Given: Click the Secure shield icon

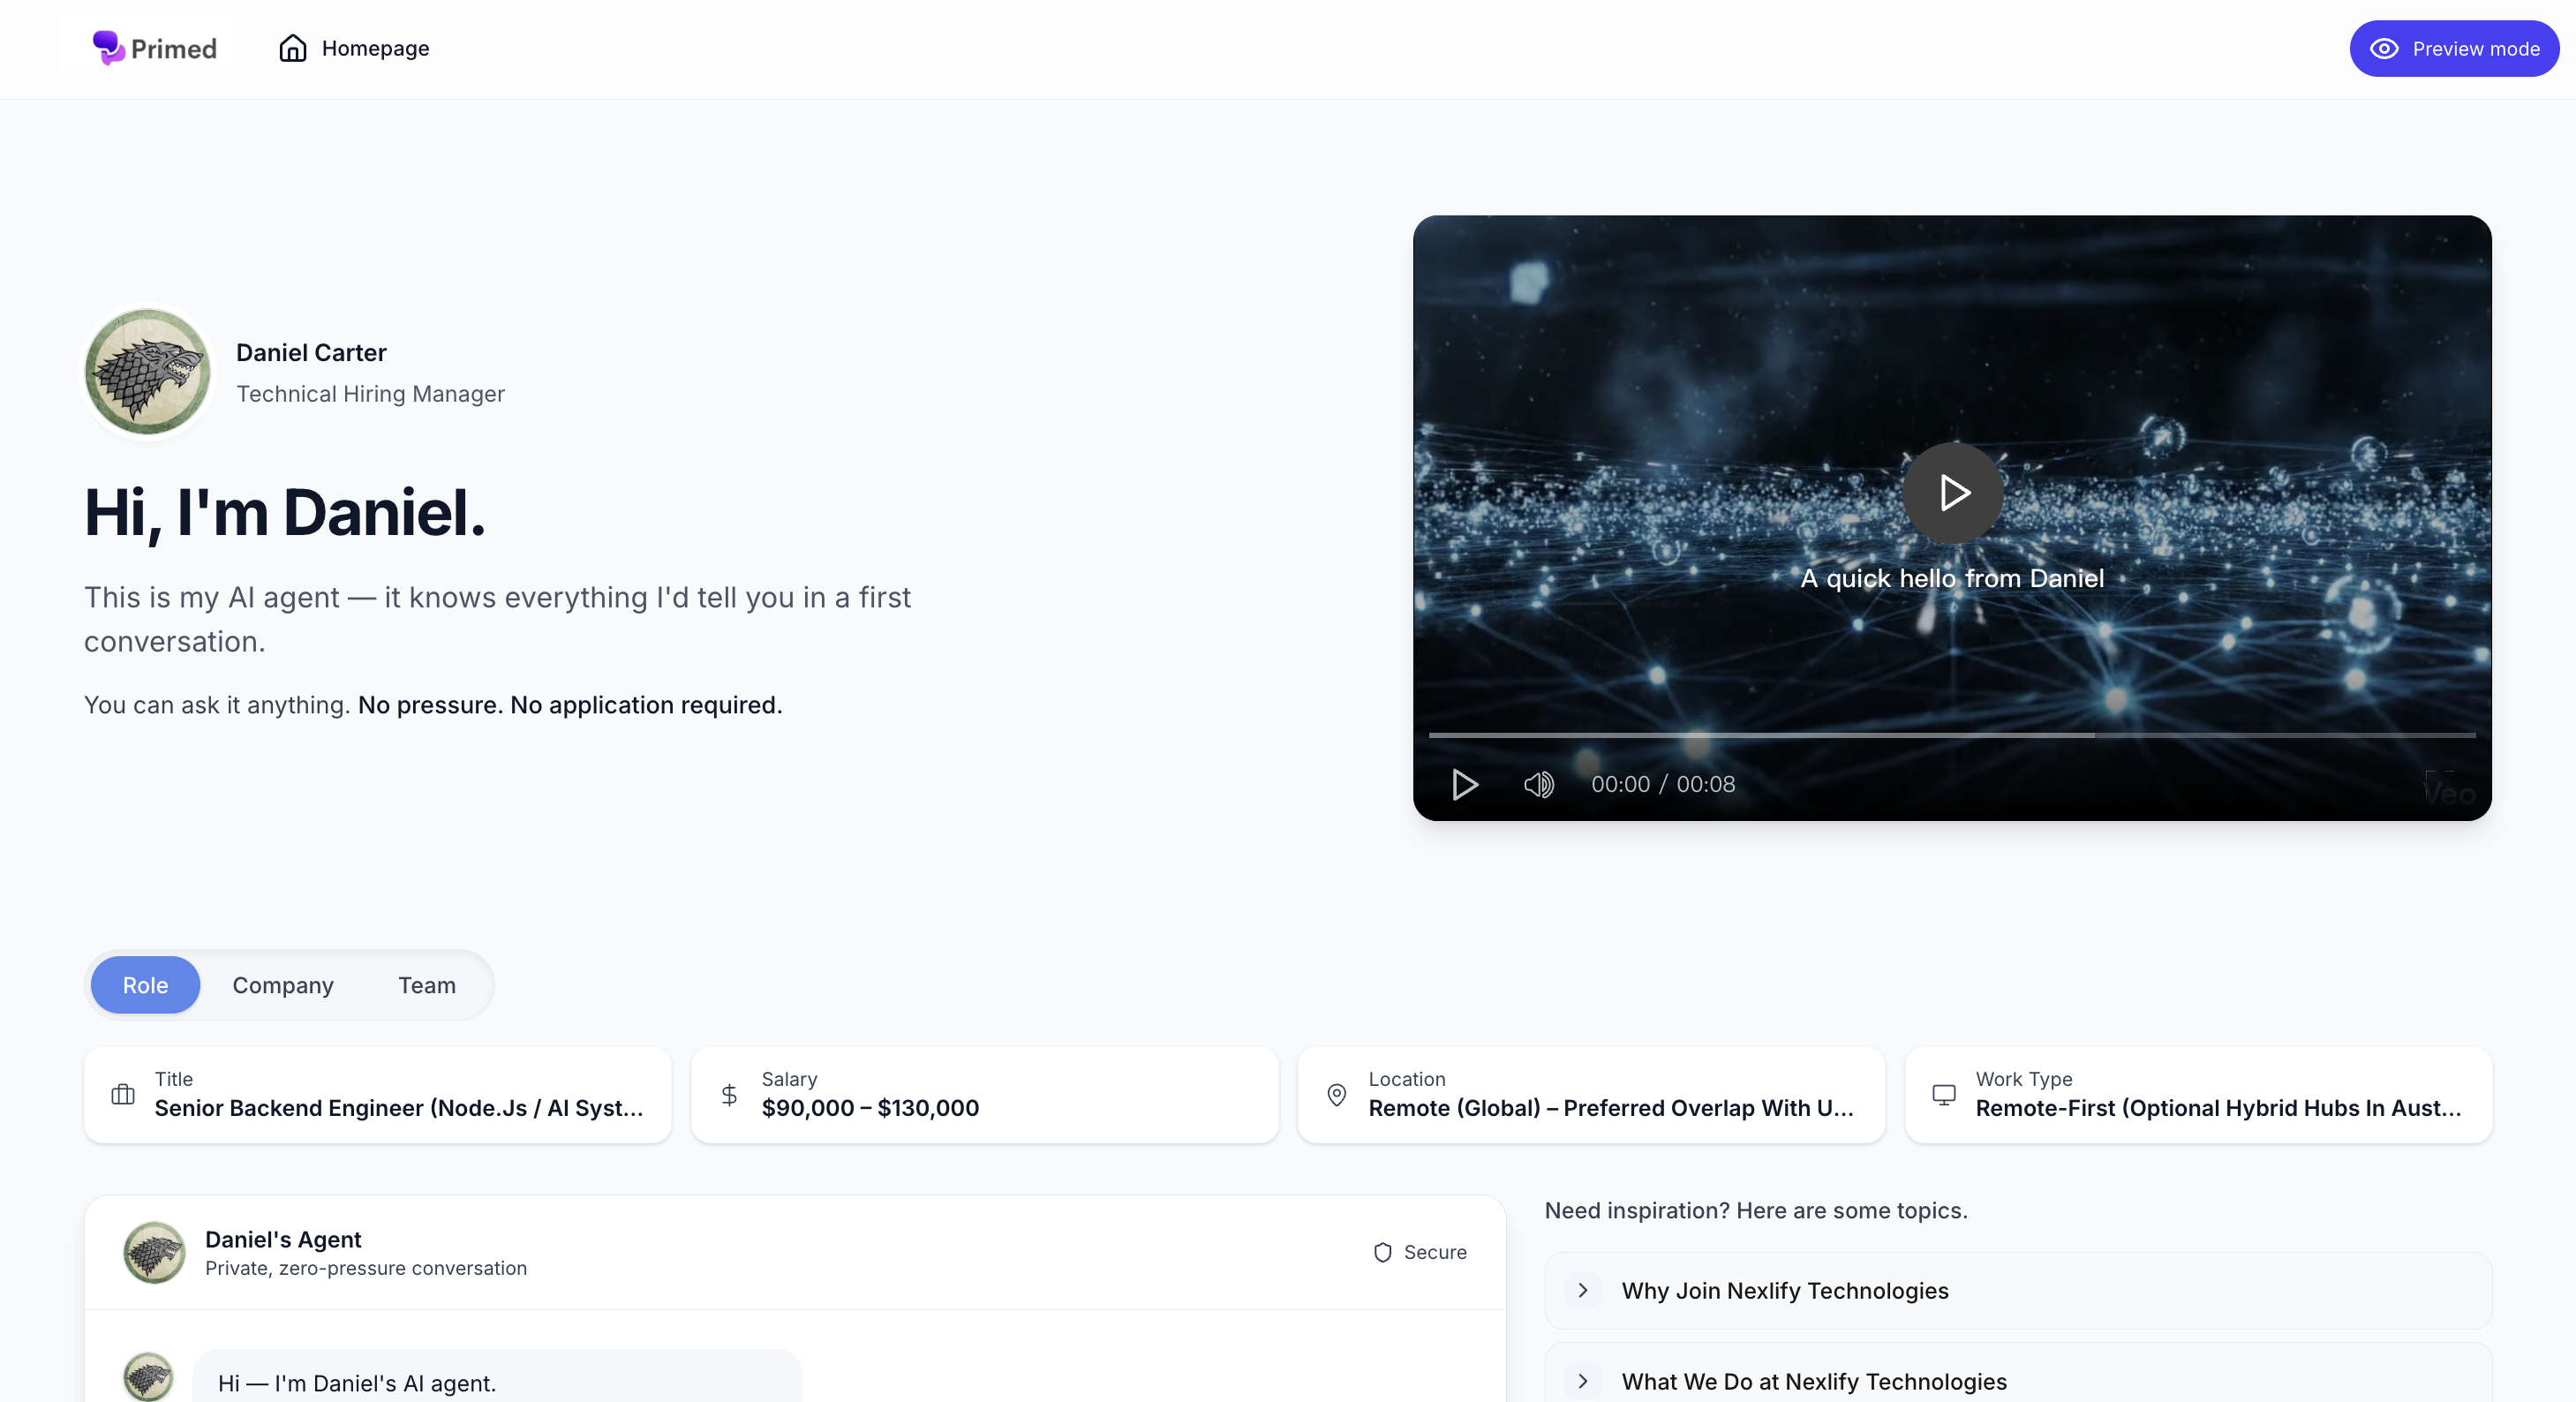Looking at the screenshot, I should point(1383,1252).
